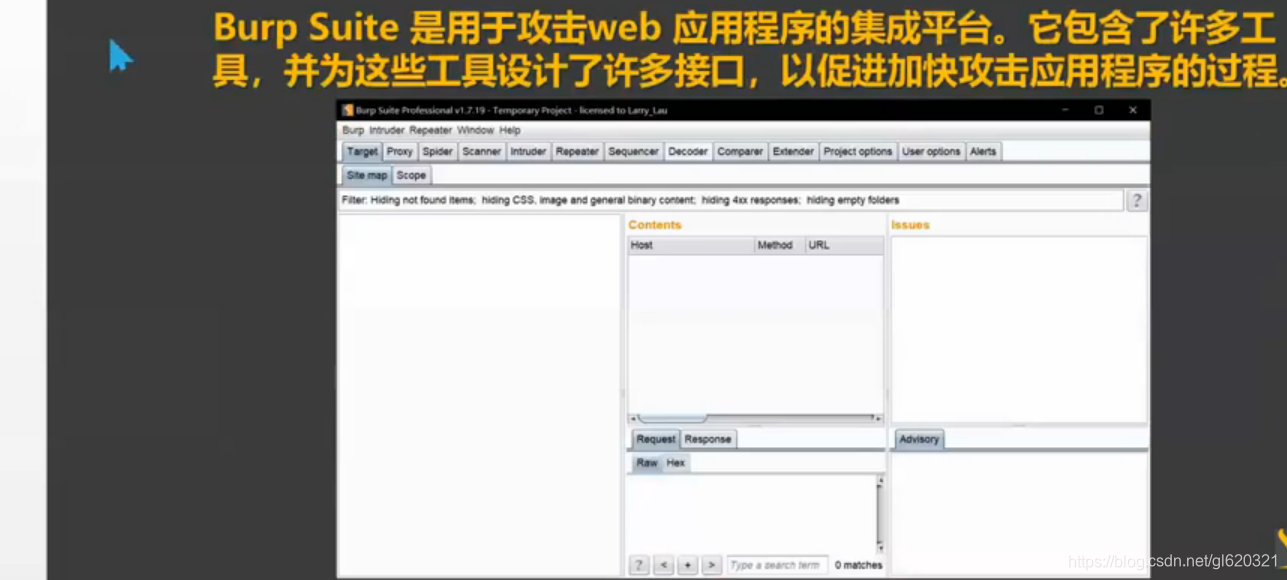Click the Contents panel heading
The image size is (1287, 580).
[655, 225]
